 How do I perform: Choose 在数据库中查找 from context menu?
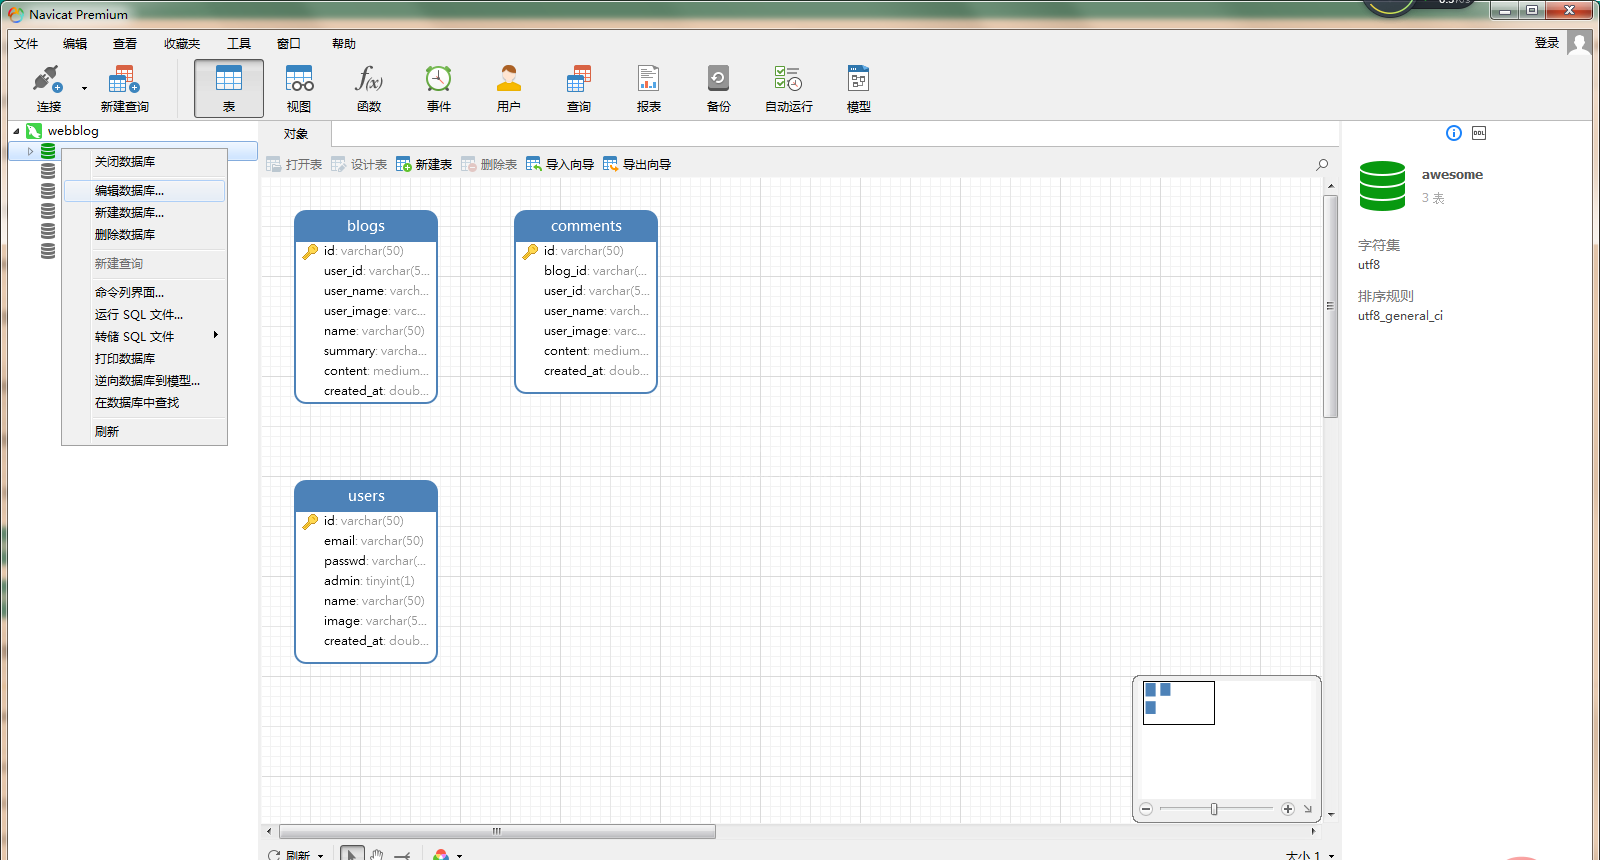click(144, 402)
